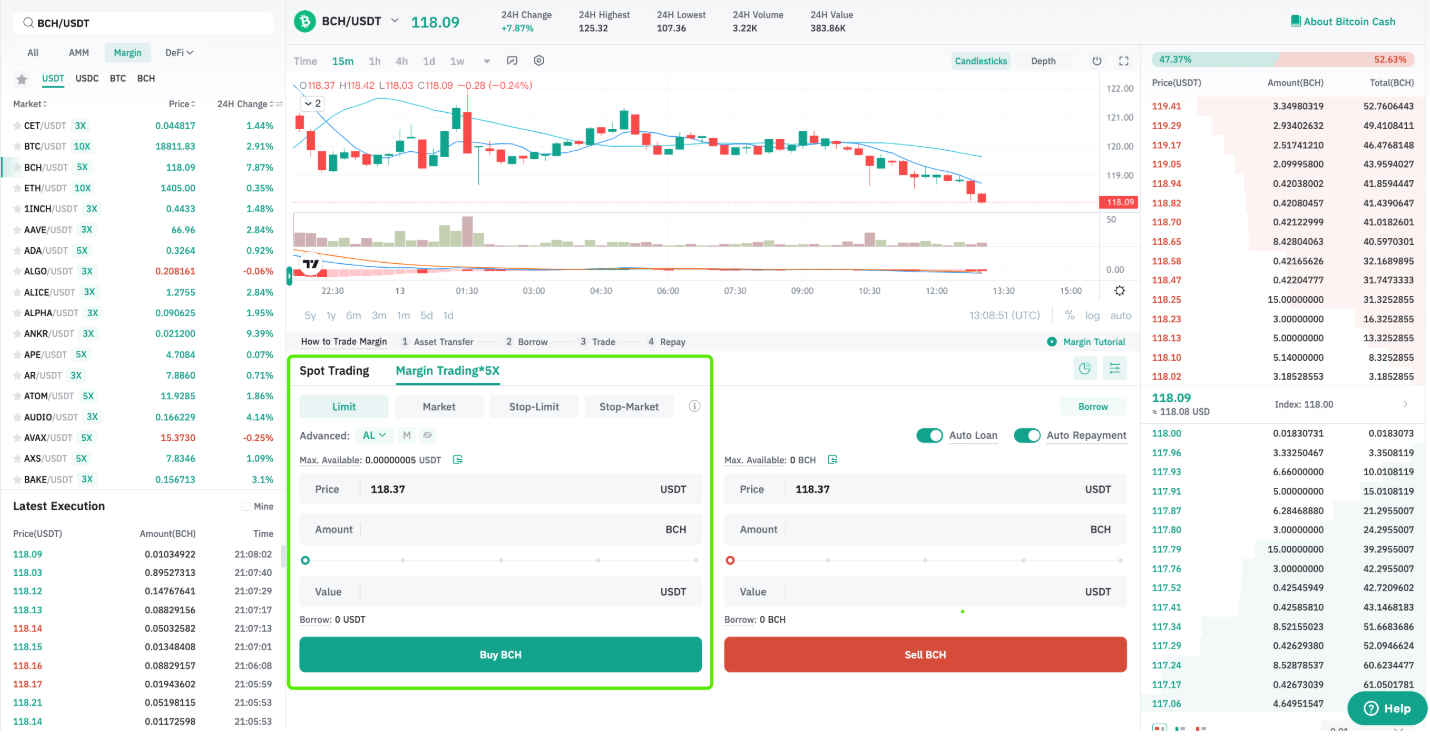This screenshot has height=743, width=1430.
Task: Show order type info circle icon
Action: [694, 407]
